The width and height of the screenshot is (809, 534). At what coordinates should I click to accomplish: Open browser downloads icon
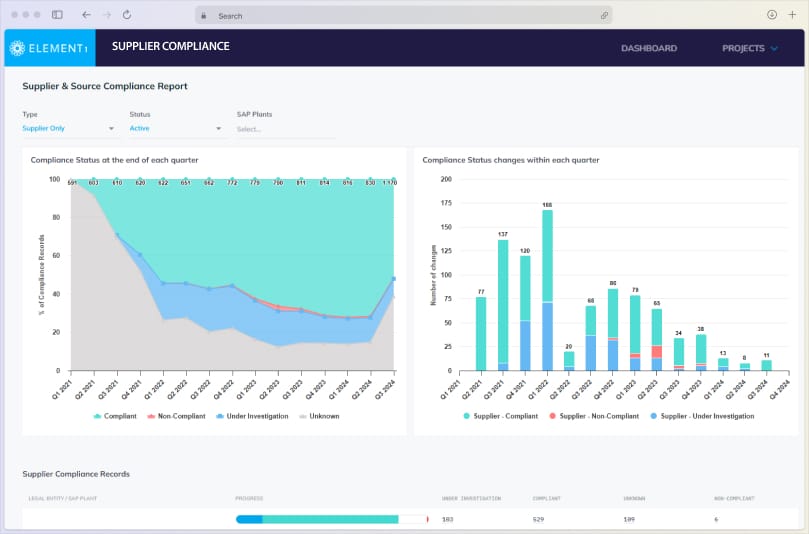tap(772, 15)
